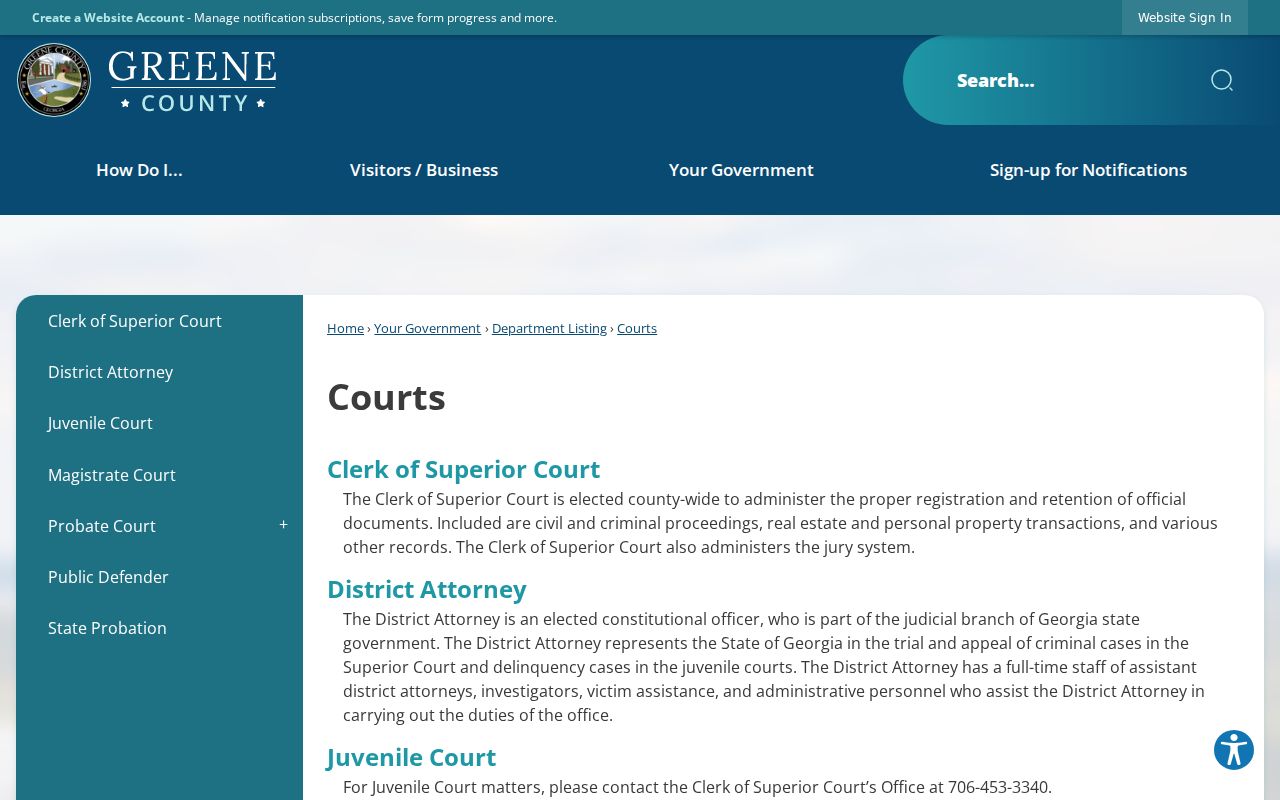Open the accessibility options widget
Screen dimensions: 1280x800
point(1234,750)
